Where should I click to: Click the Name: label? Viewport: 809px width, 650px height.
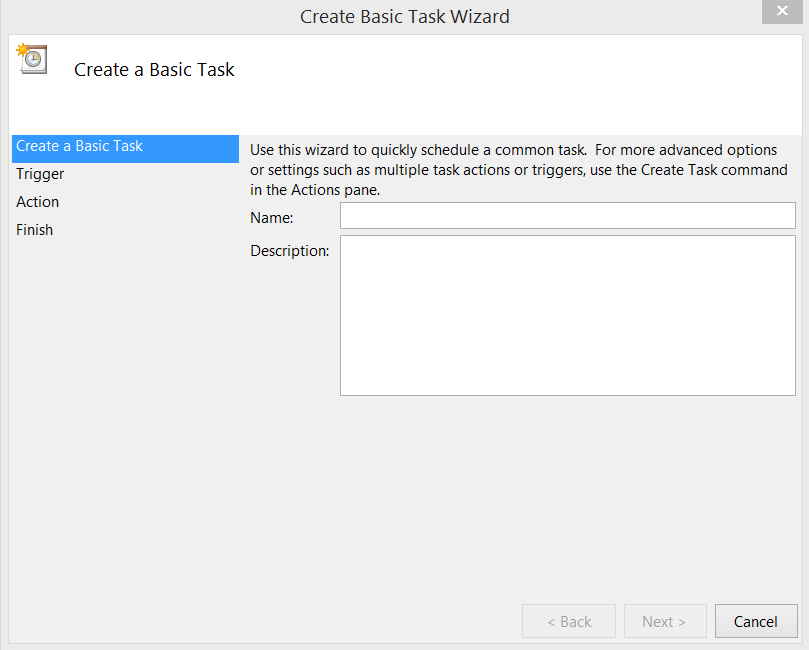(x=271, y=217)
